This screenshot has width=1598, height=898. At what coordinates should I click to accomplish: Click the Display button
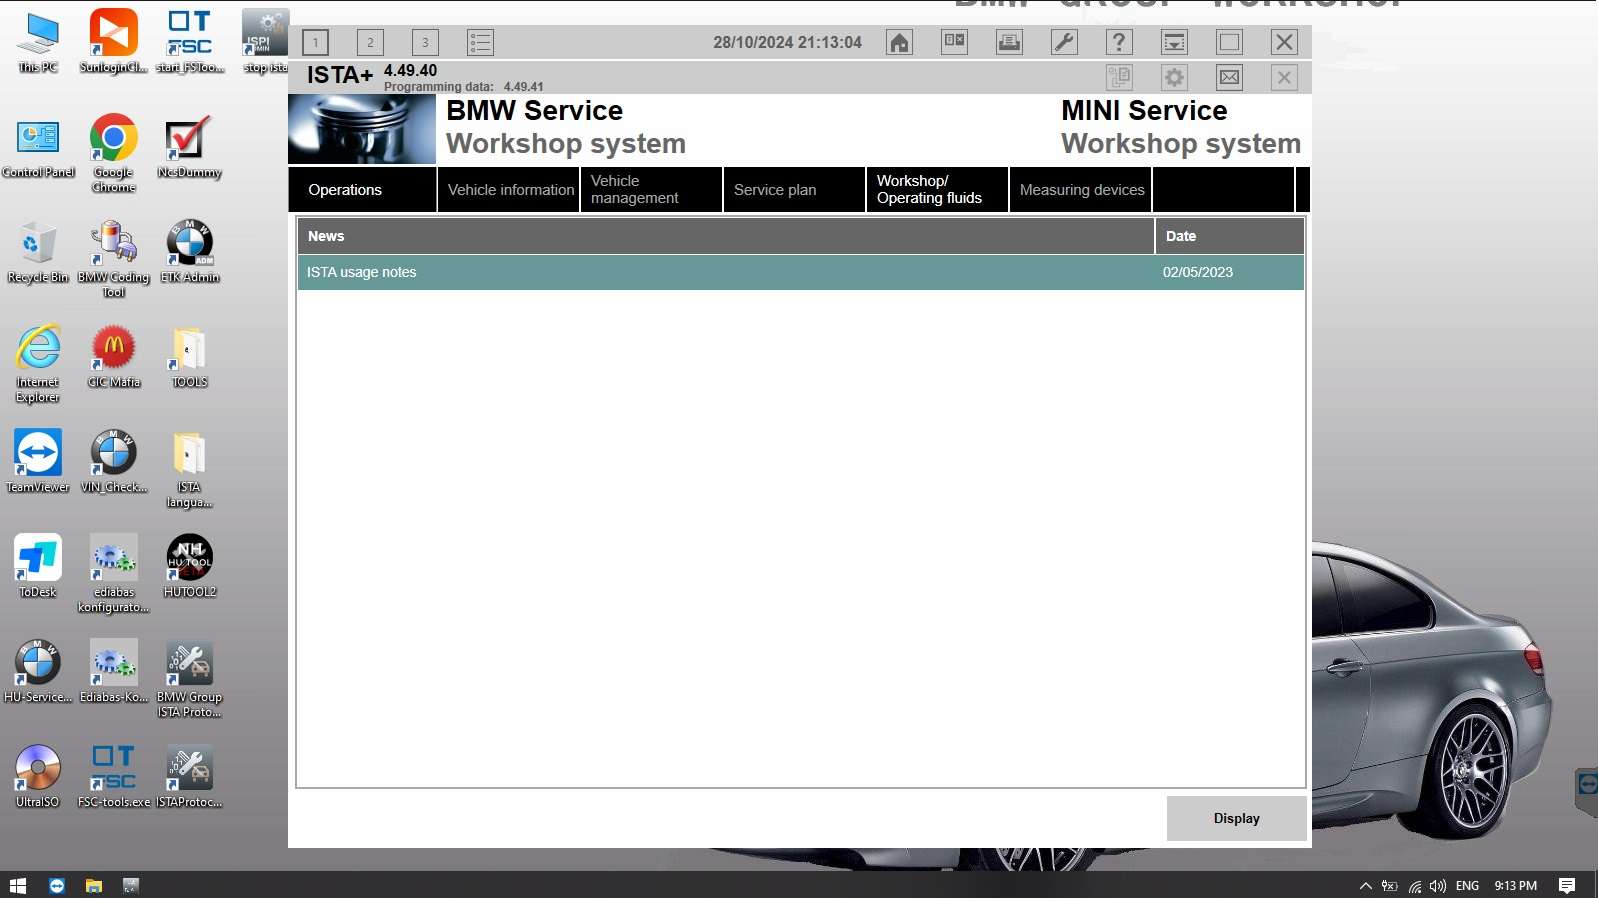1237,818
